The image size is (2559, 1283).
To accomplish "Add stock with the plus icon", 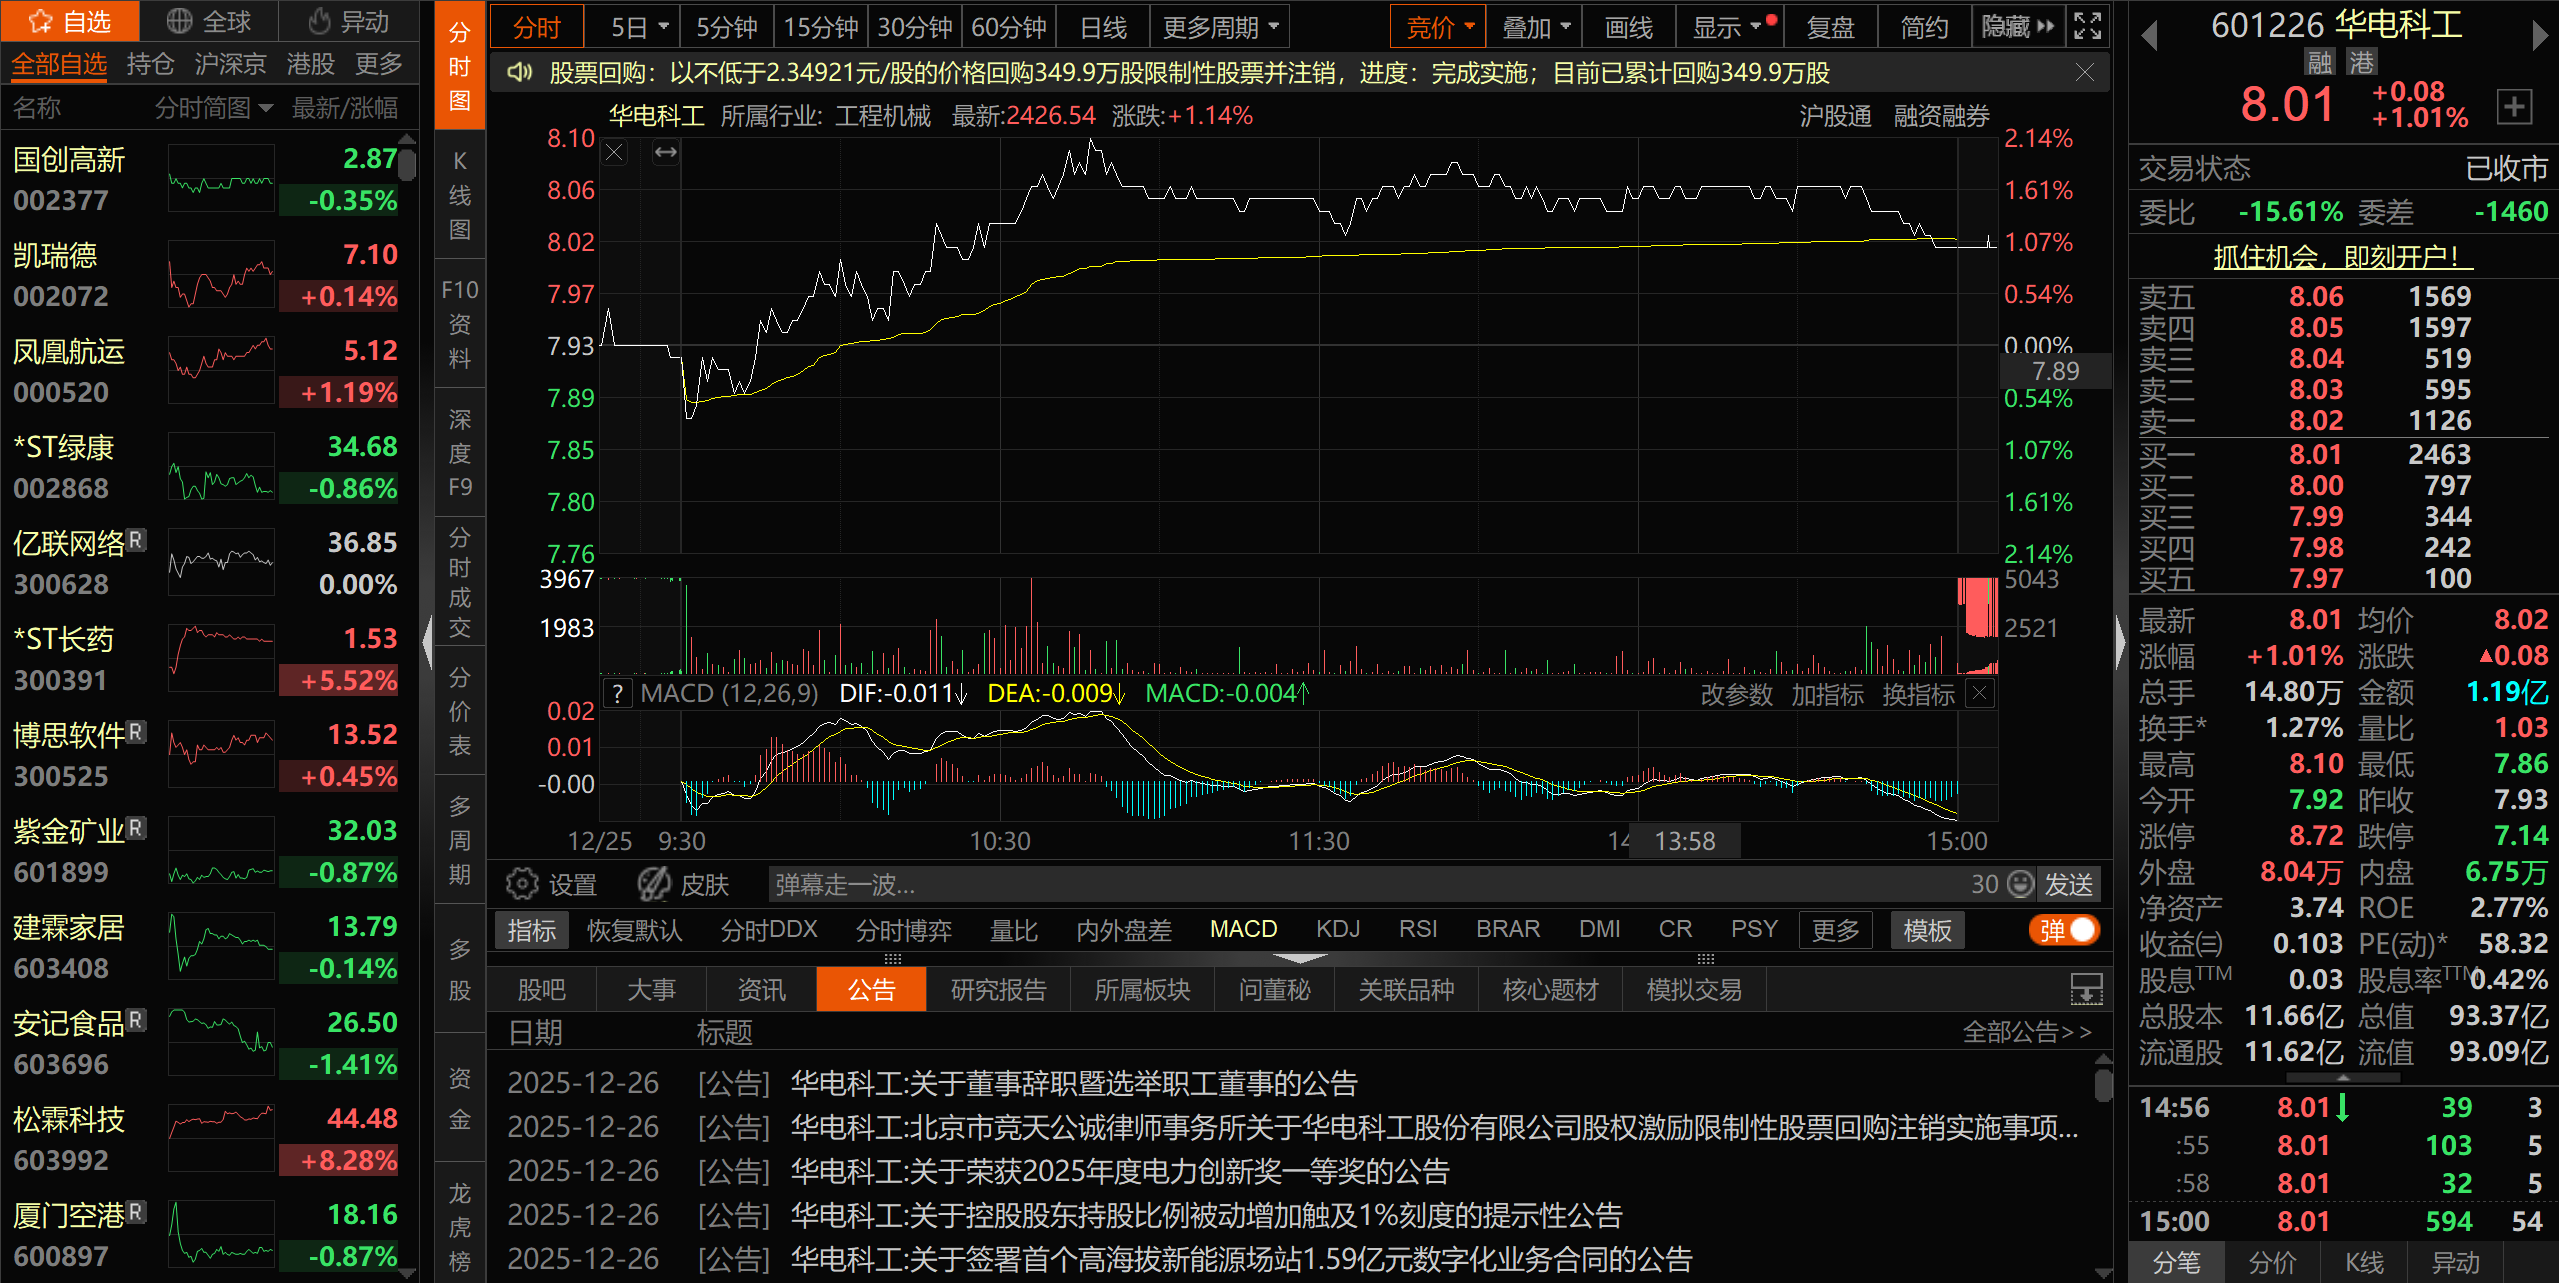I will [x=2514, y=107].
